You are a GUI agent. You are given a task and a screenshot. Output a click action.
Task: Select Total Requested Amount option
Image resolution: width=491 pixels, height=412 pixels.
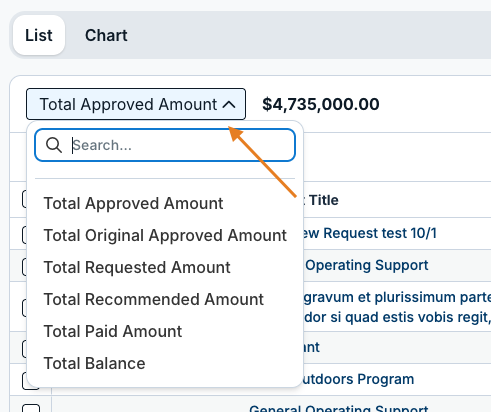[x=137, y=267]
